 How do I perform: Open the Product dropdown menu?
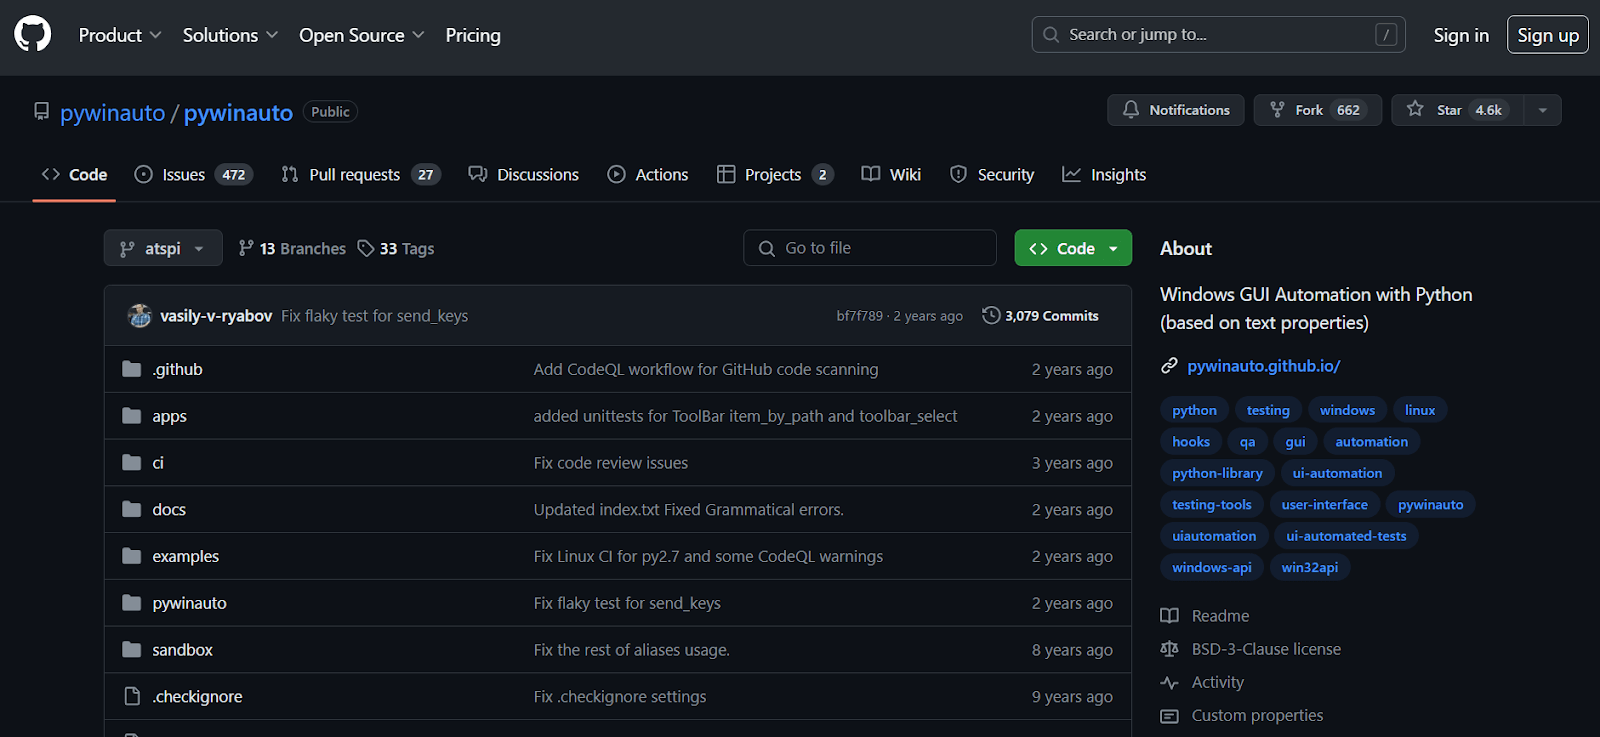tap(120, 35)
